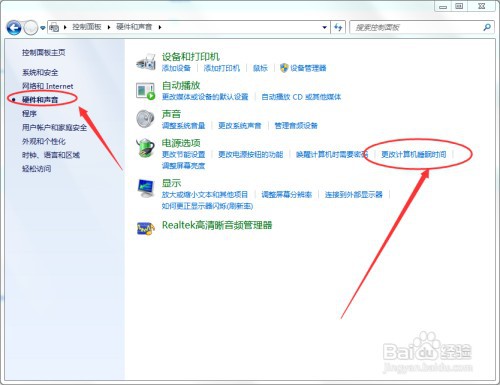Select 硬件和声音 in sidebar
Image resolution: width=500 pixels, height=385 pixels.
(40, 99)
